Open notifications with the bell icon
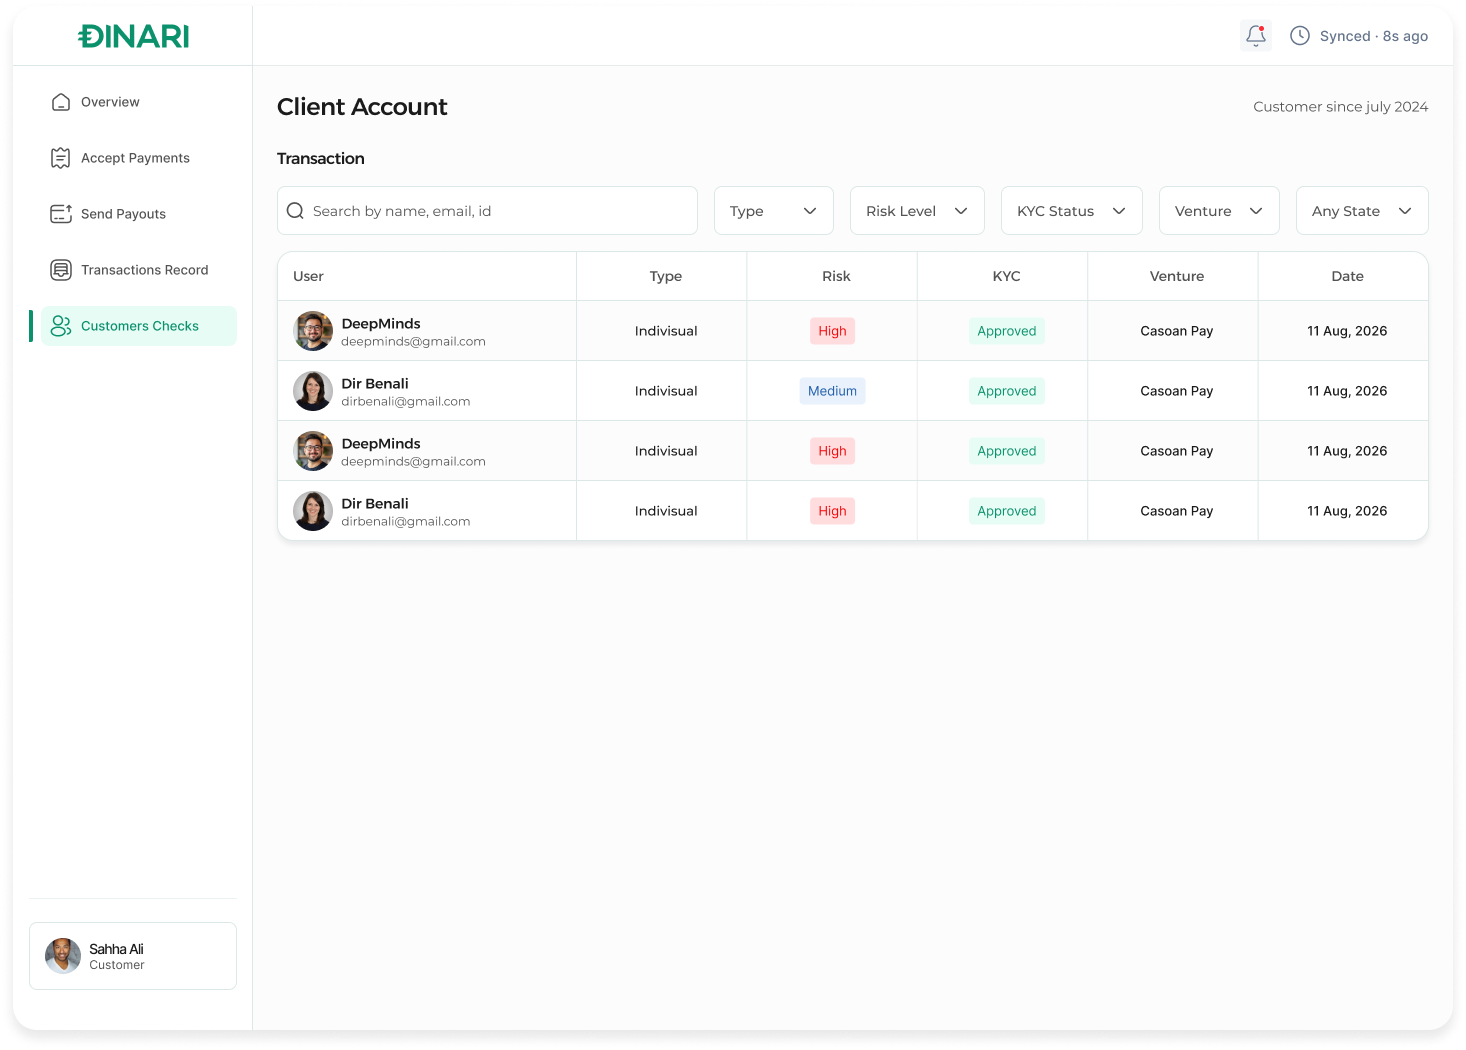 [1256, 36]
